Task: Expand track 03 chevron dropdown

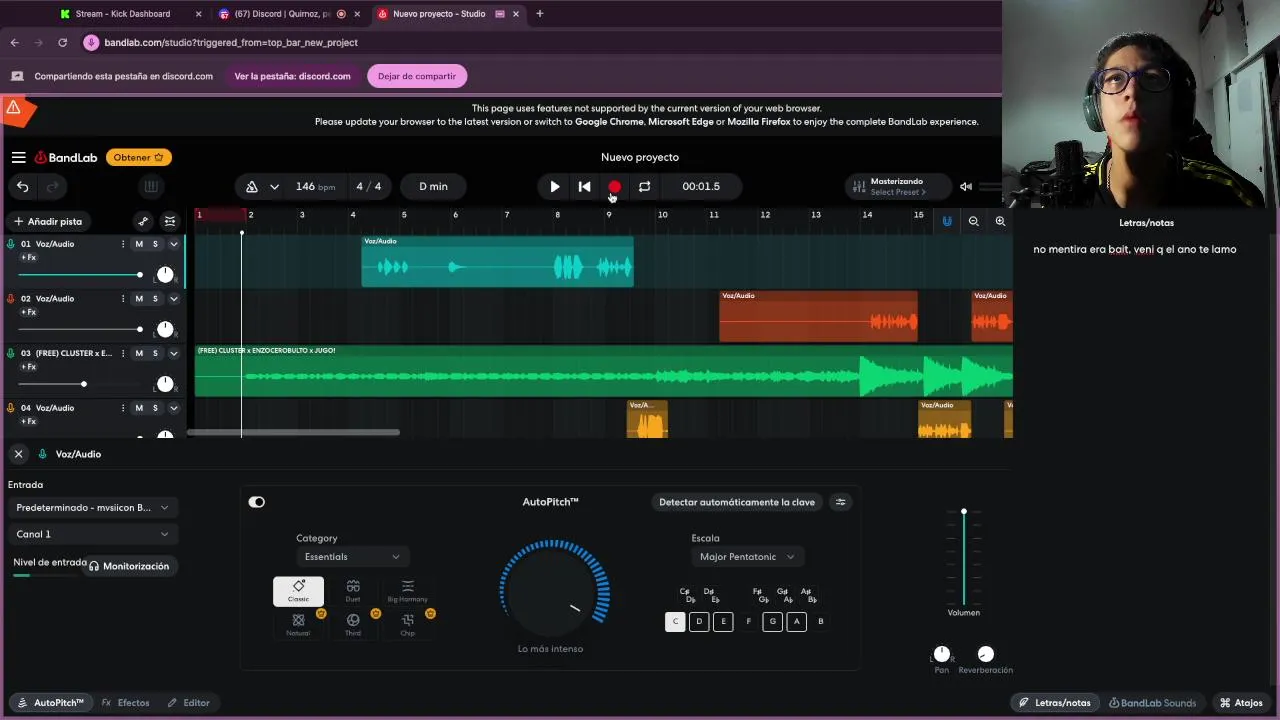Action: point(173,353)
